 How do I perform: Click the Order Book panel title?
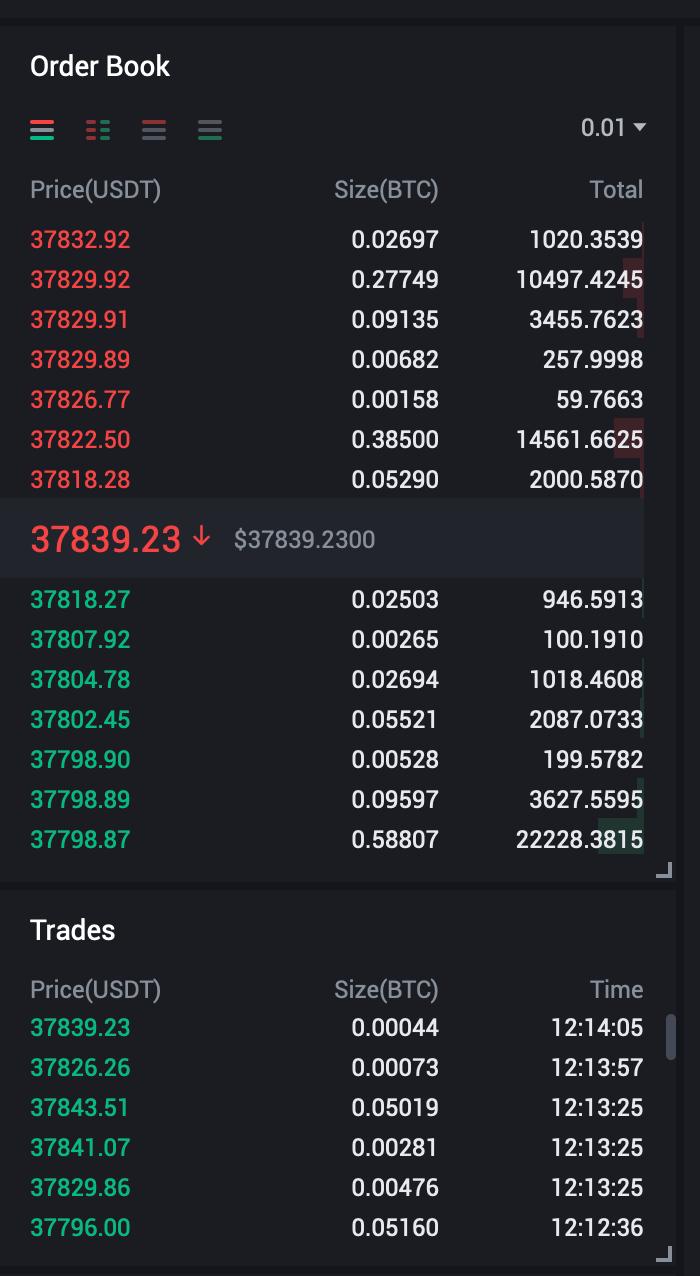(100, 66)
